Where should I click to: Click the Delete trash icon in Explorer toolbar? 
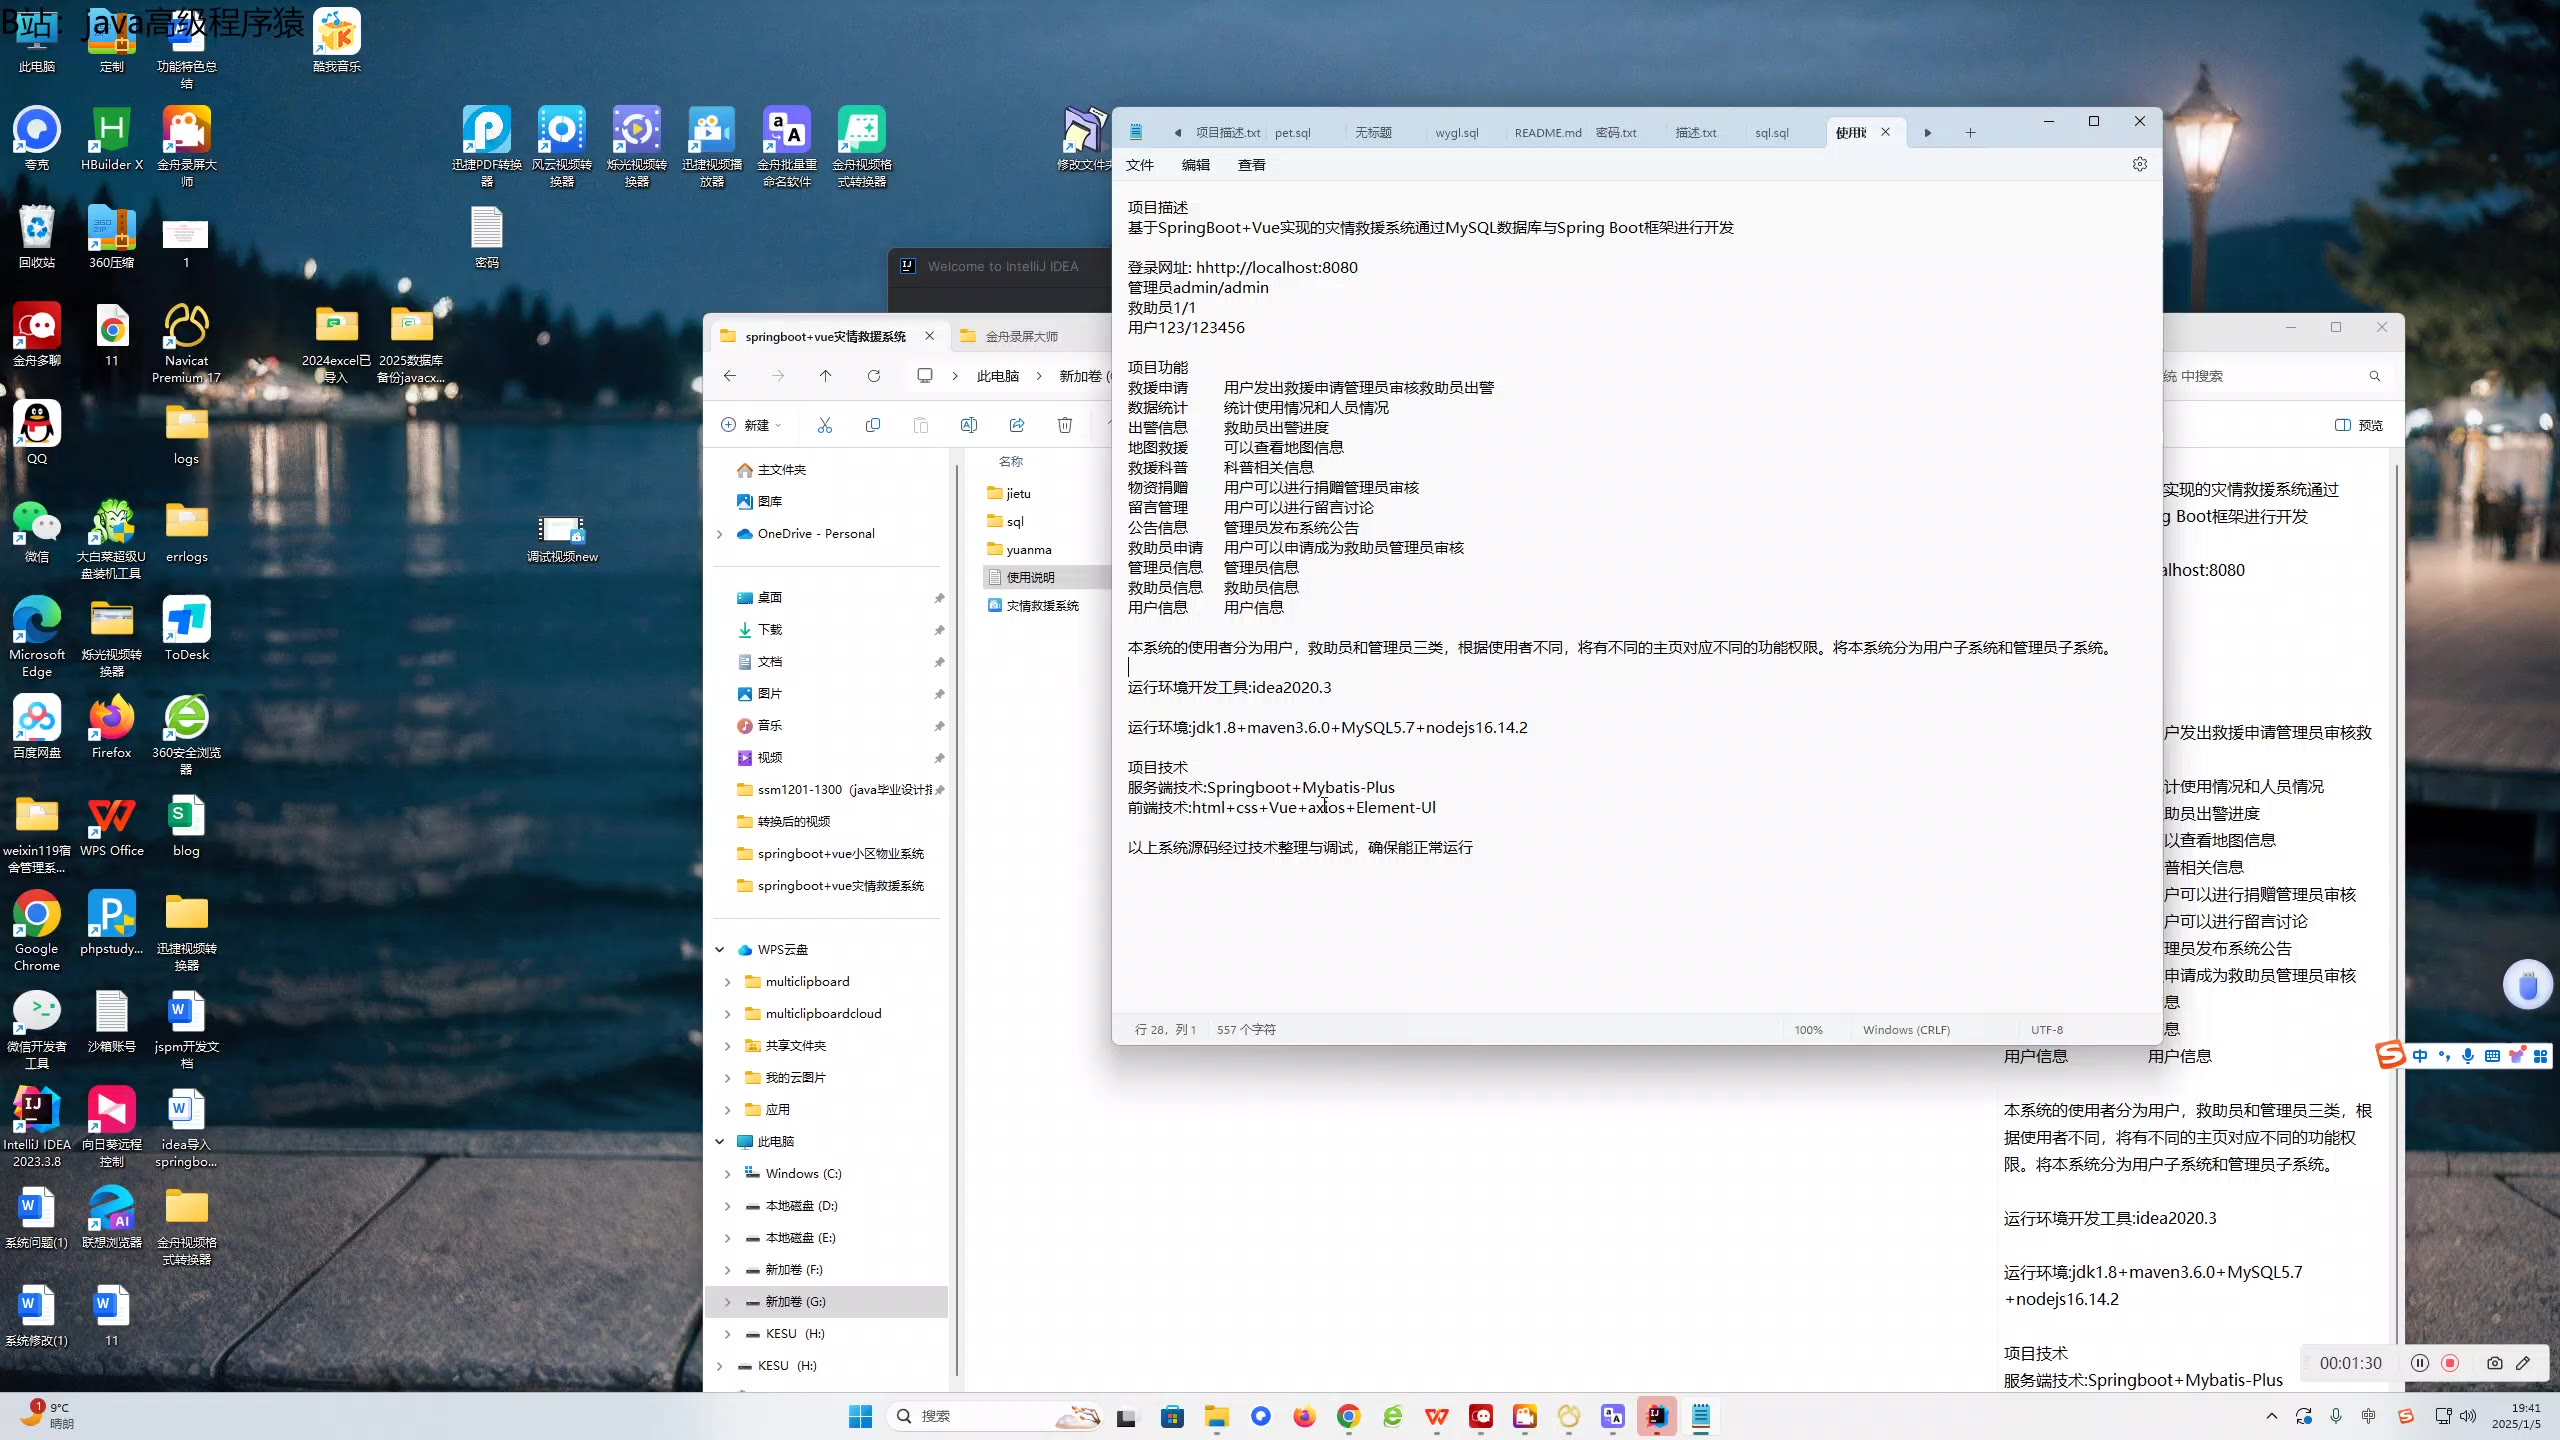(x=1064, y=425)
